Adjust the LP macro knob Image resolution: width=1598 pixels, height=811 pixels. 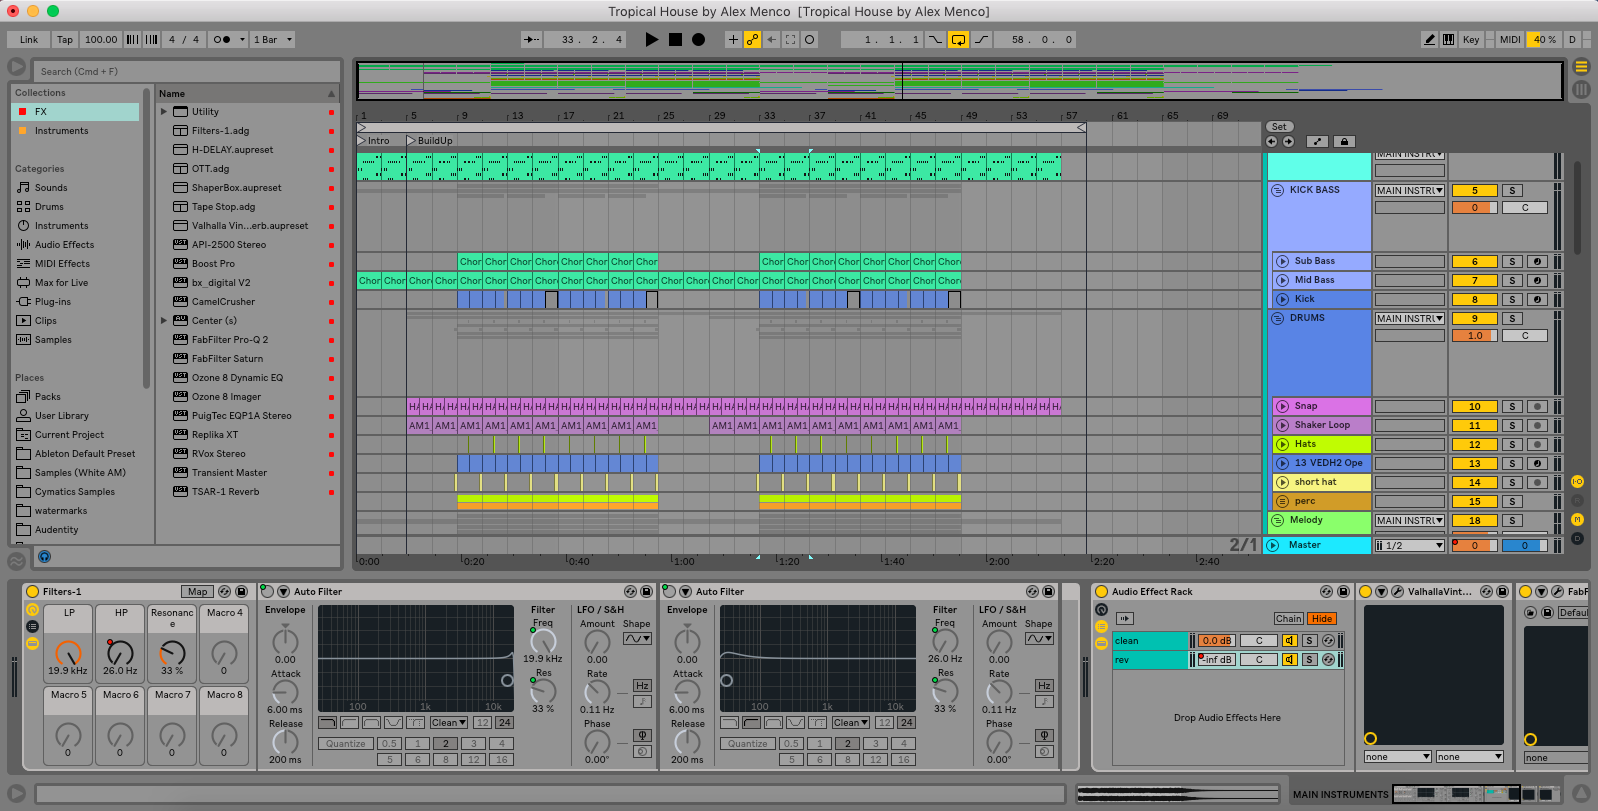pos(68,653)
